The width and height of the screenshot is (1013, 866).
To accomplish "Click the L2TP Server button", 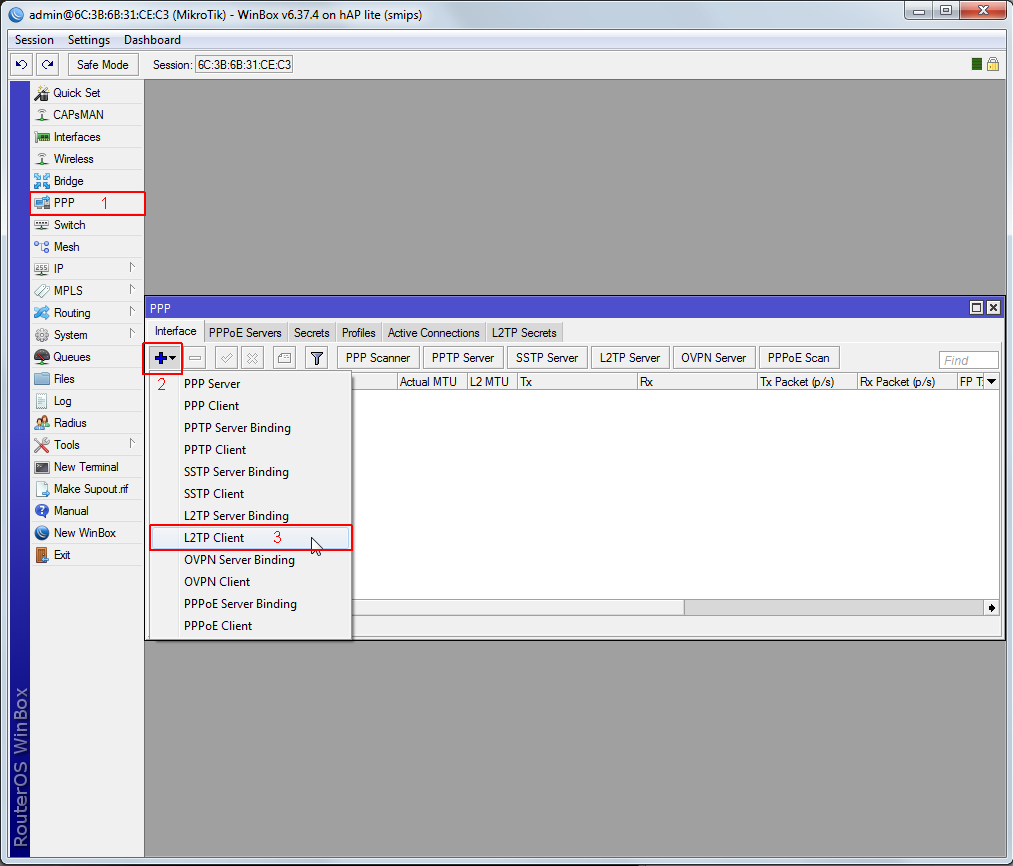I will (629, 358).
